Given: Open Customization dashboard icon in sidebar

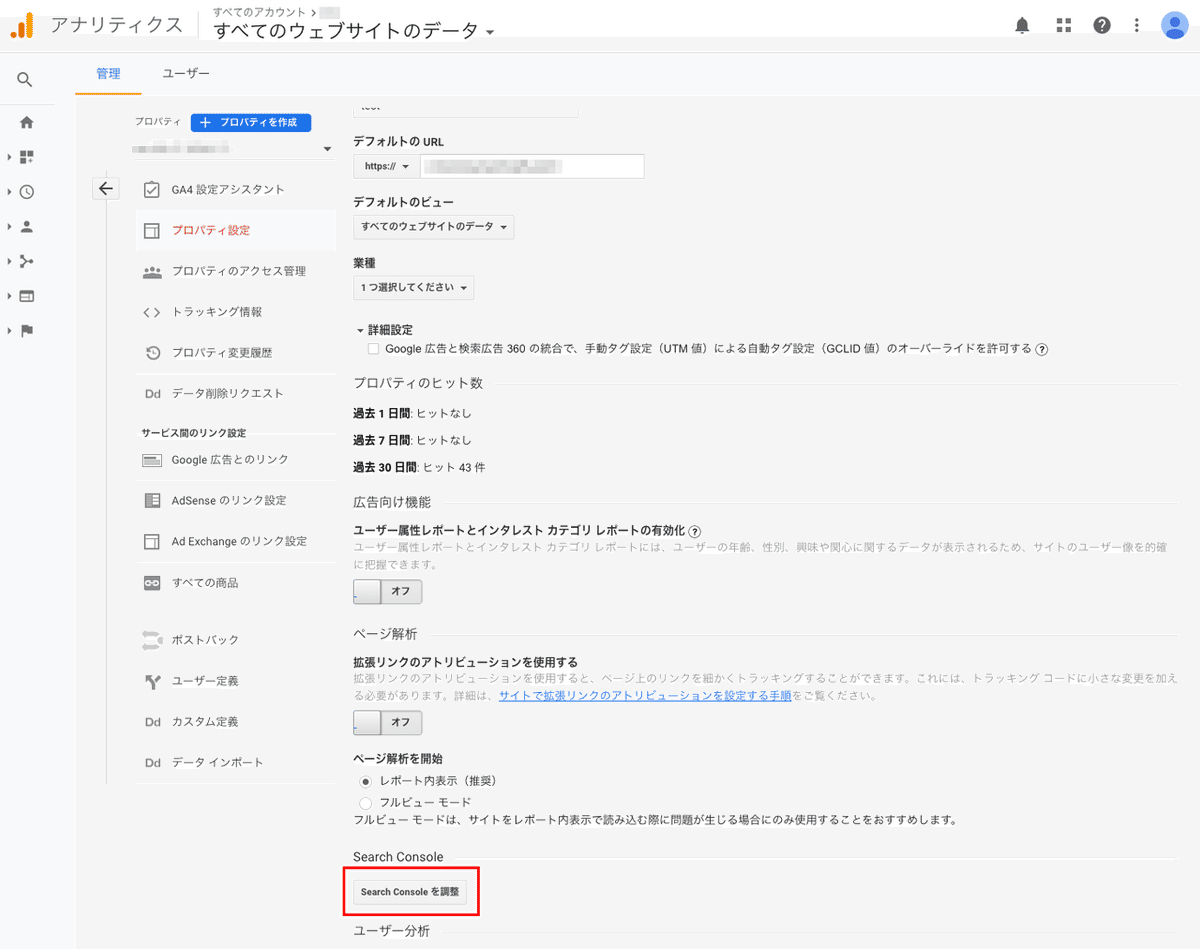Looking at the screenshot, I should point(27,157).
